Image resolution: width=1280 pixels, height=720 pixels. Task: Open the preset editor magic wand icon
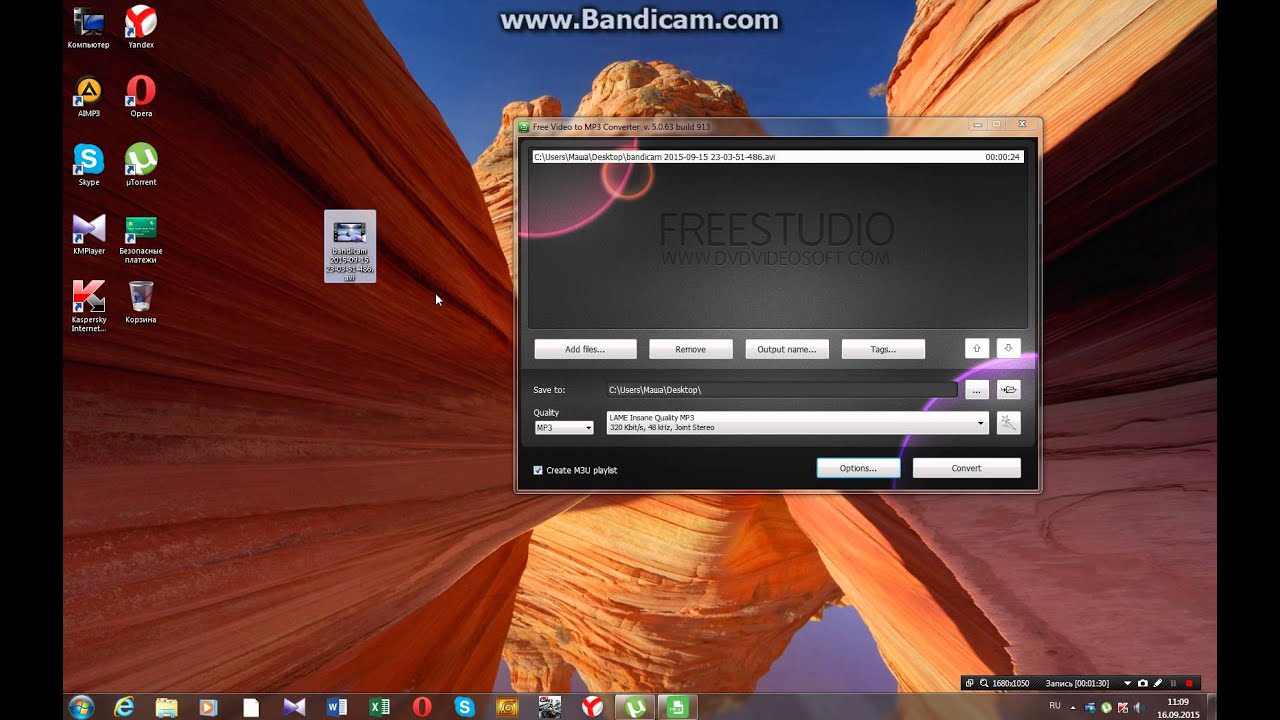[x=1008, y=423]
